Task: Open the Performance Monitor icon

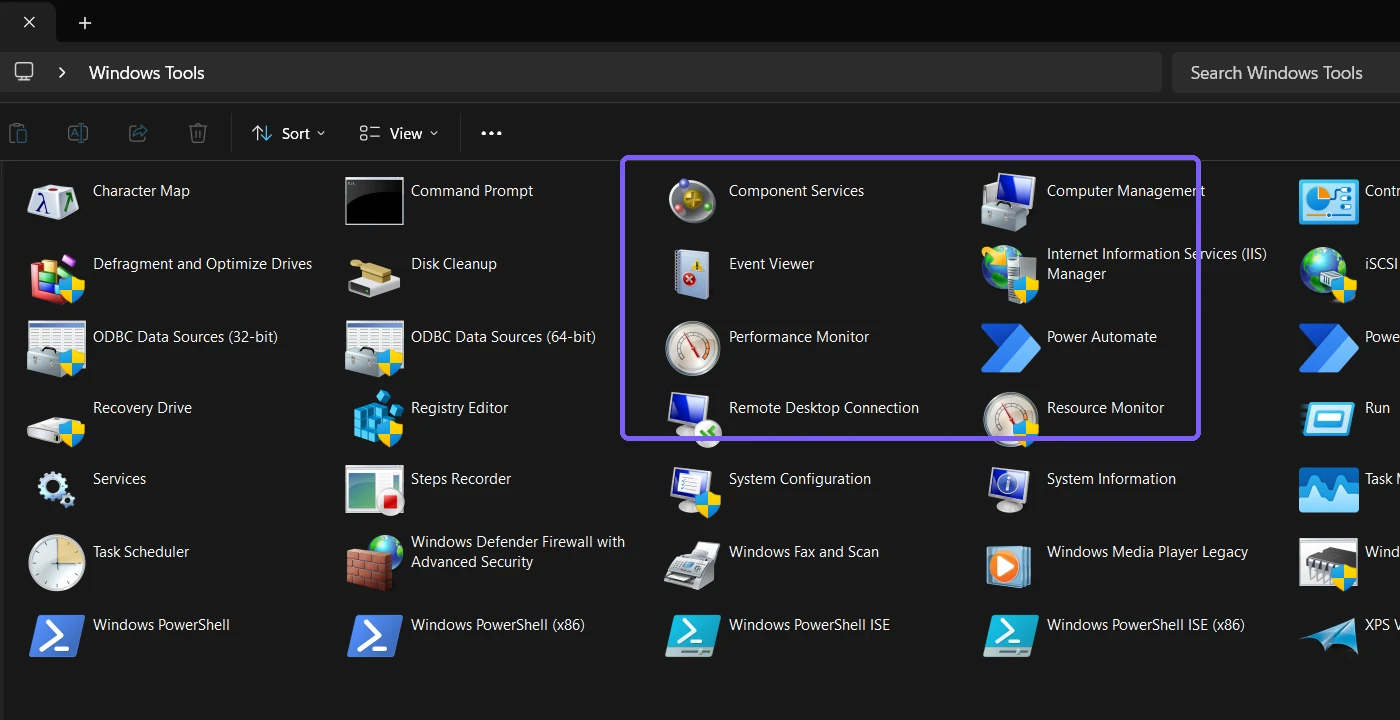Action: point(692,348)
